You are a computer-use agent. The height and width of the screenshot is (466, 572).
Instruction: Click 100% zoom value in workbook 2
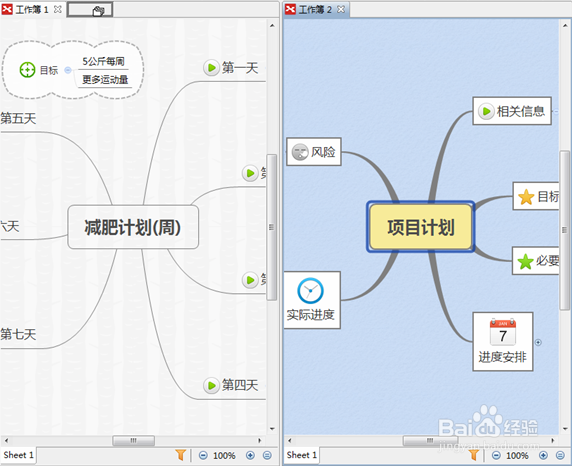click(517, 456)
